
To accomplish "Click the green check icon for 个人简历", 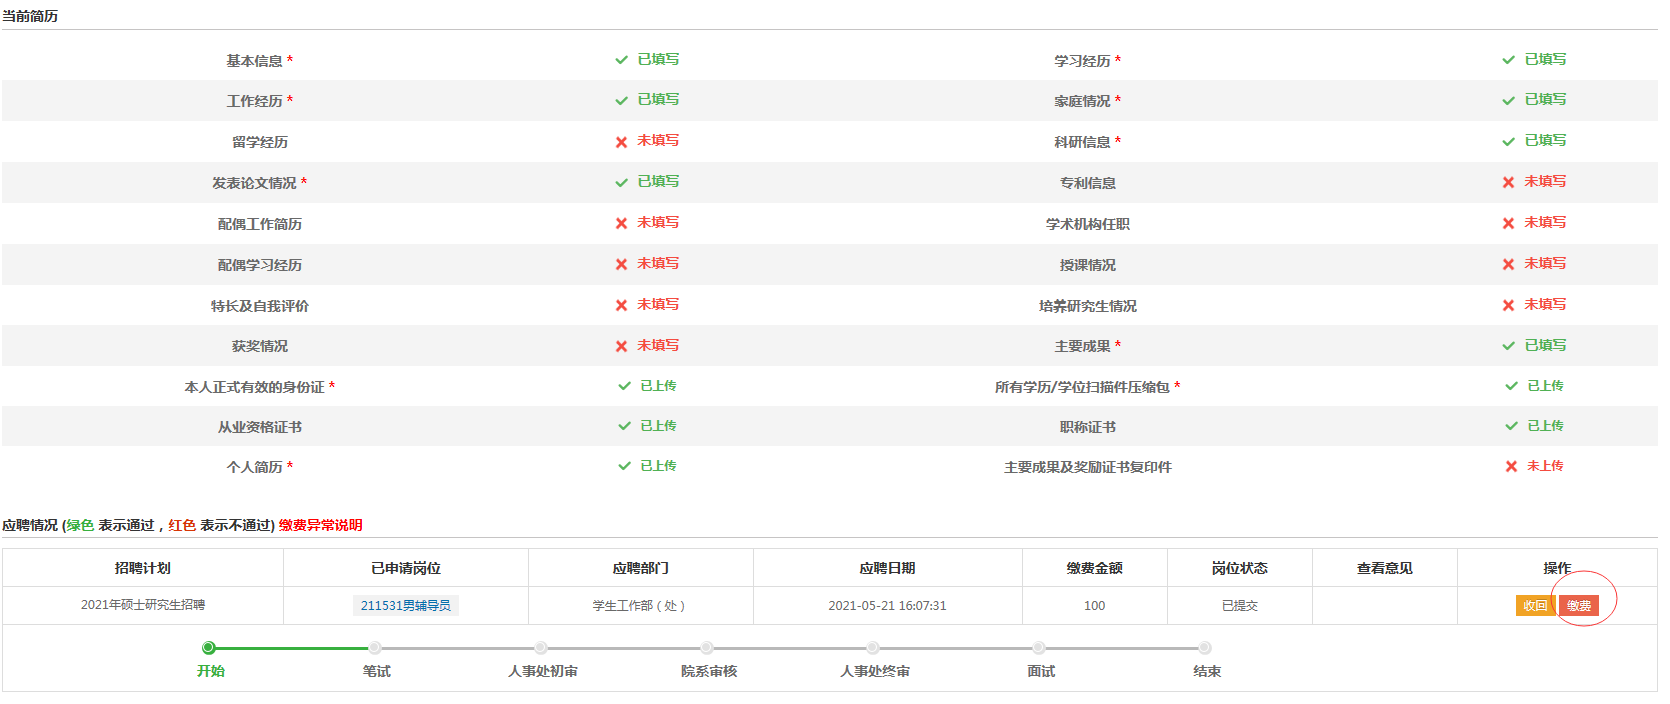I will [624, 466].
